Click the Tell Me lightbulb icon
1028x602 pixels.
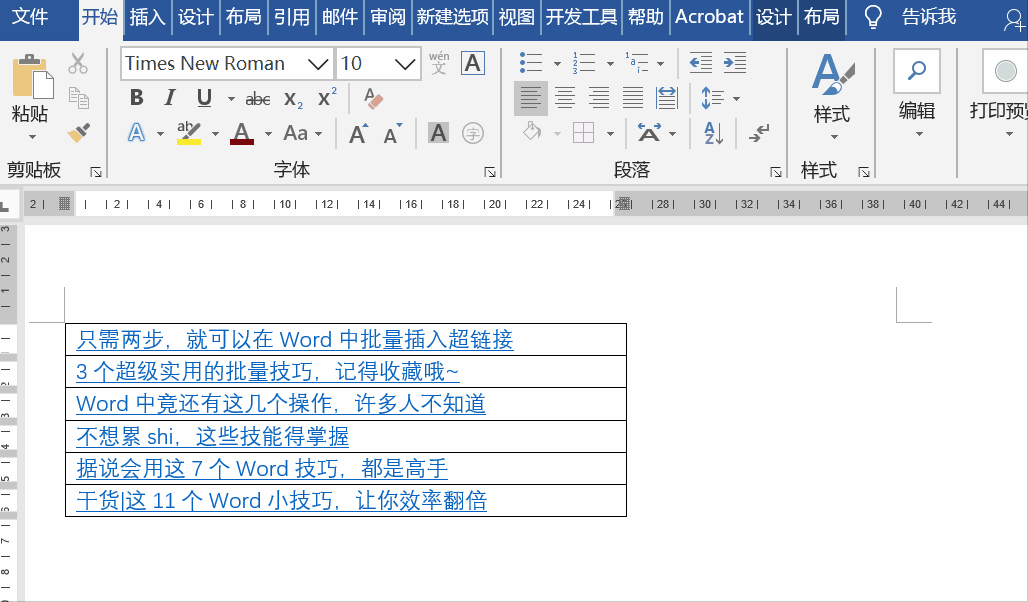point(873,16)
